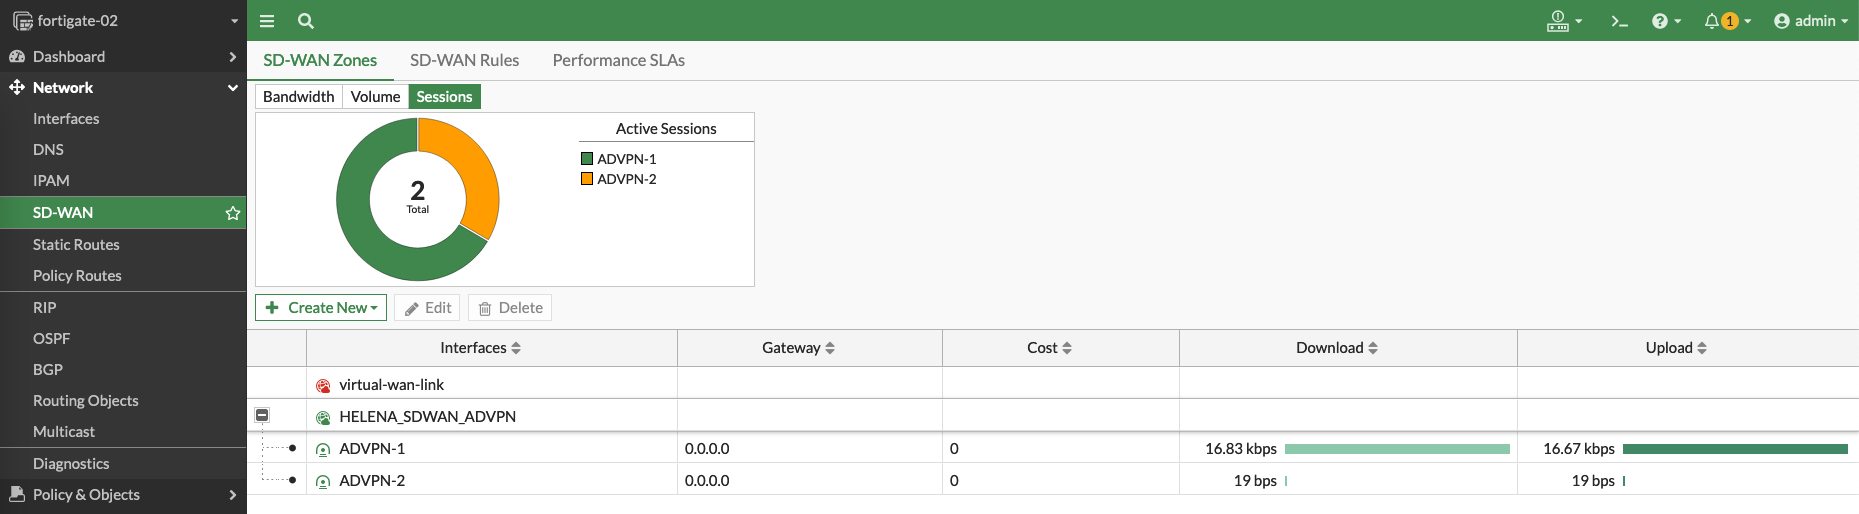Switch chart view to Bandwidth
The height and width of the screenshot is (514, 1859).
pyautogui.click(x=298, y=97)
